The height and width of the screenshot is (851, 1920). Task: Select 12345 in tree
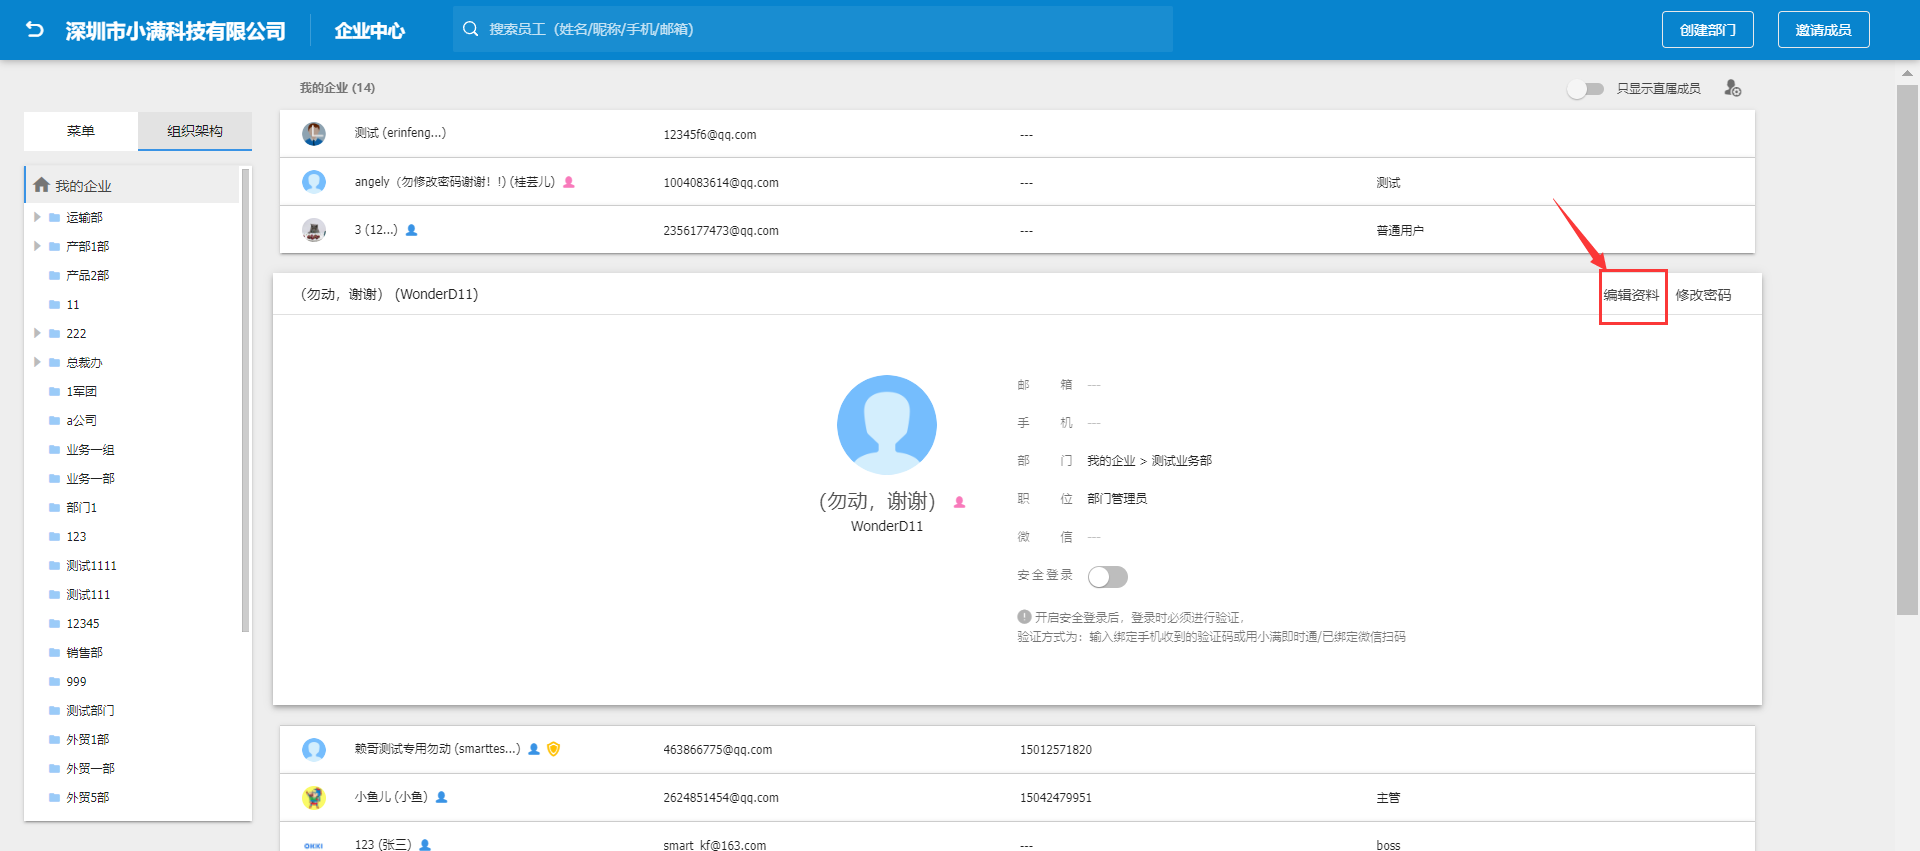click(x=83, y=623)
